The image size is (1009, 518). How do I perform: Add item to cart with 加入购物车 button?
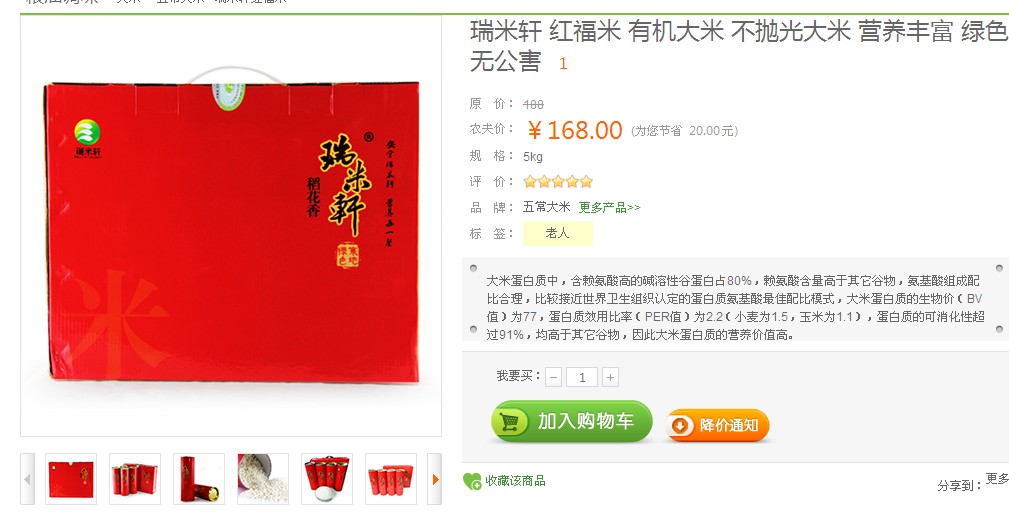tap(571, 421)
